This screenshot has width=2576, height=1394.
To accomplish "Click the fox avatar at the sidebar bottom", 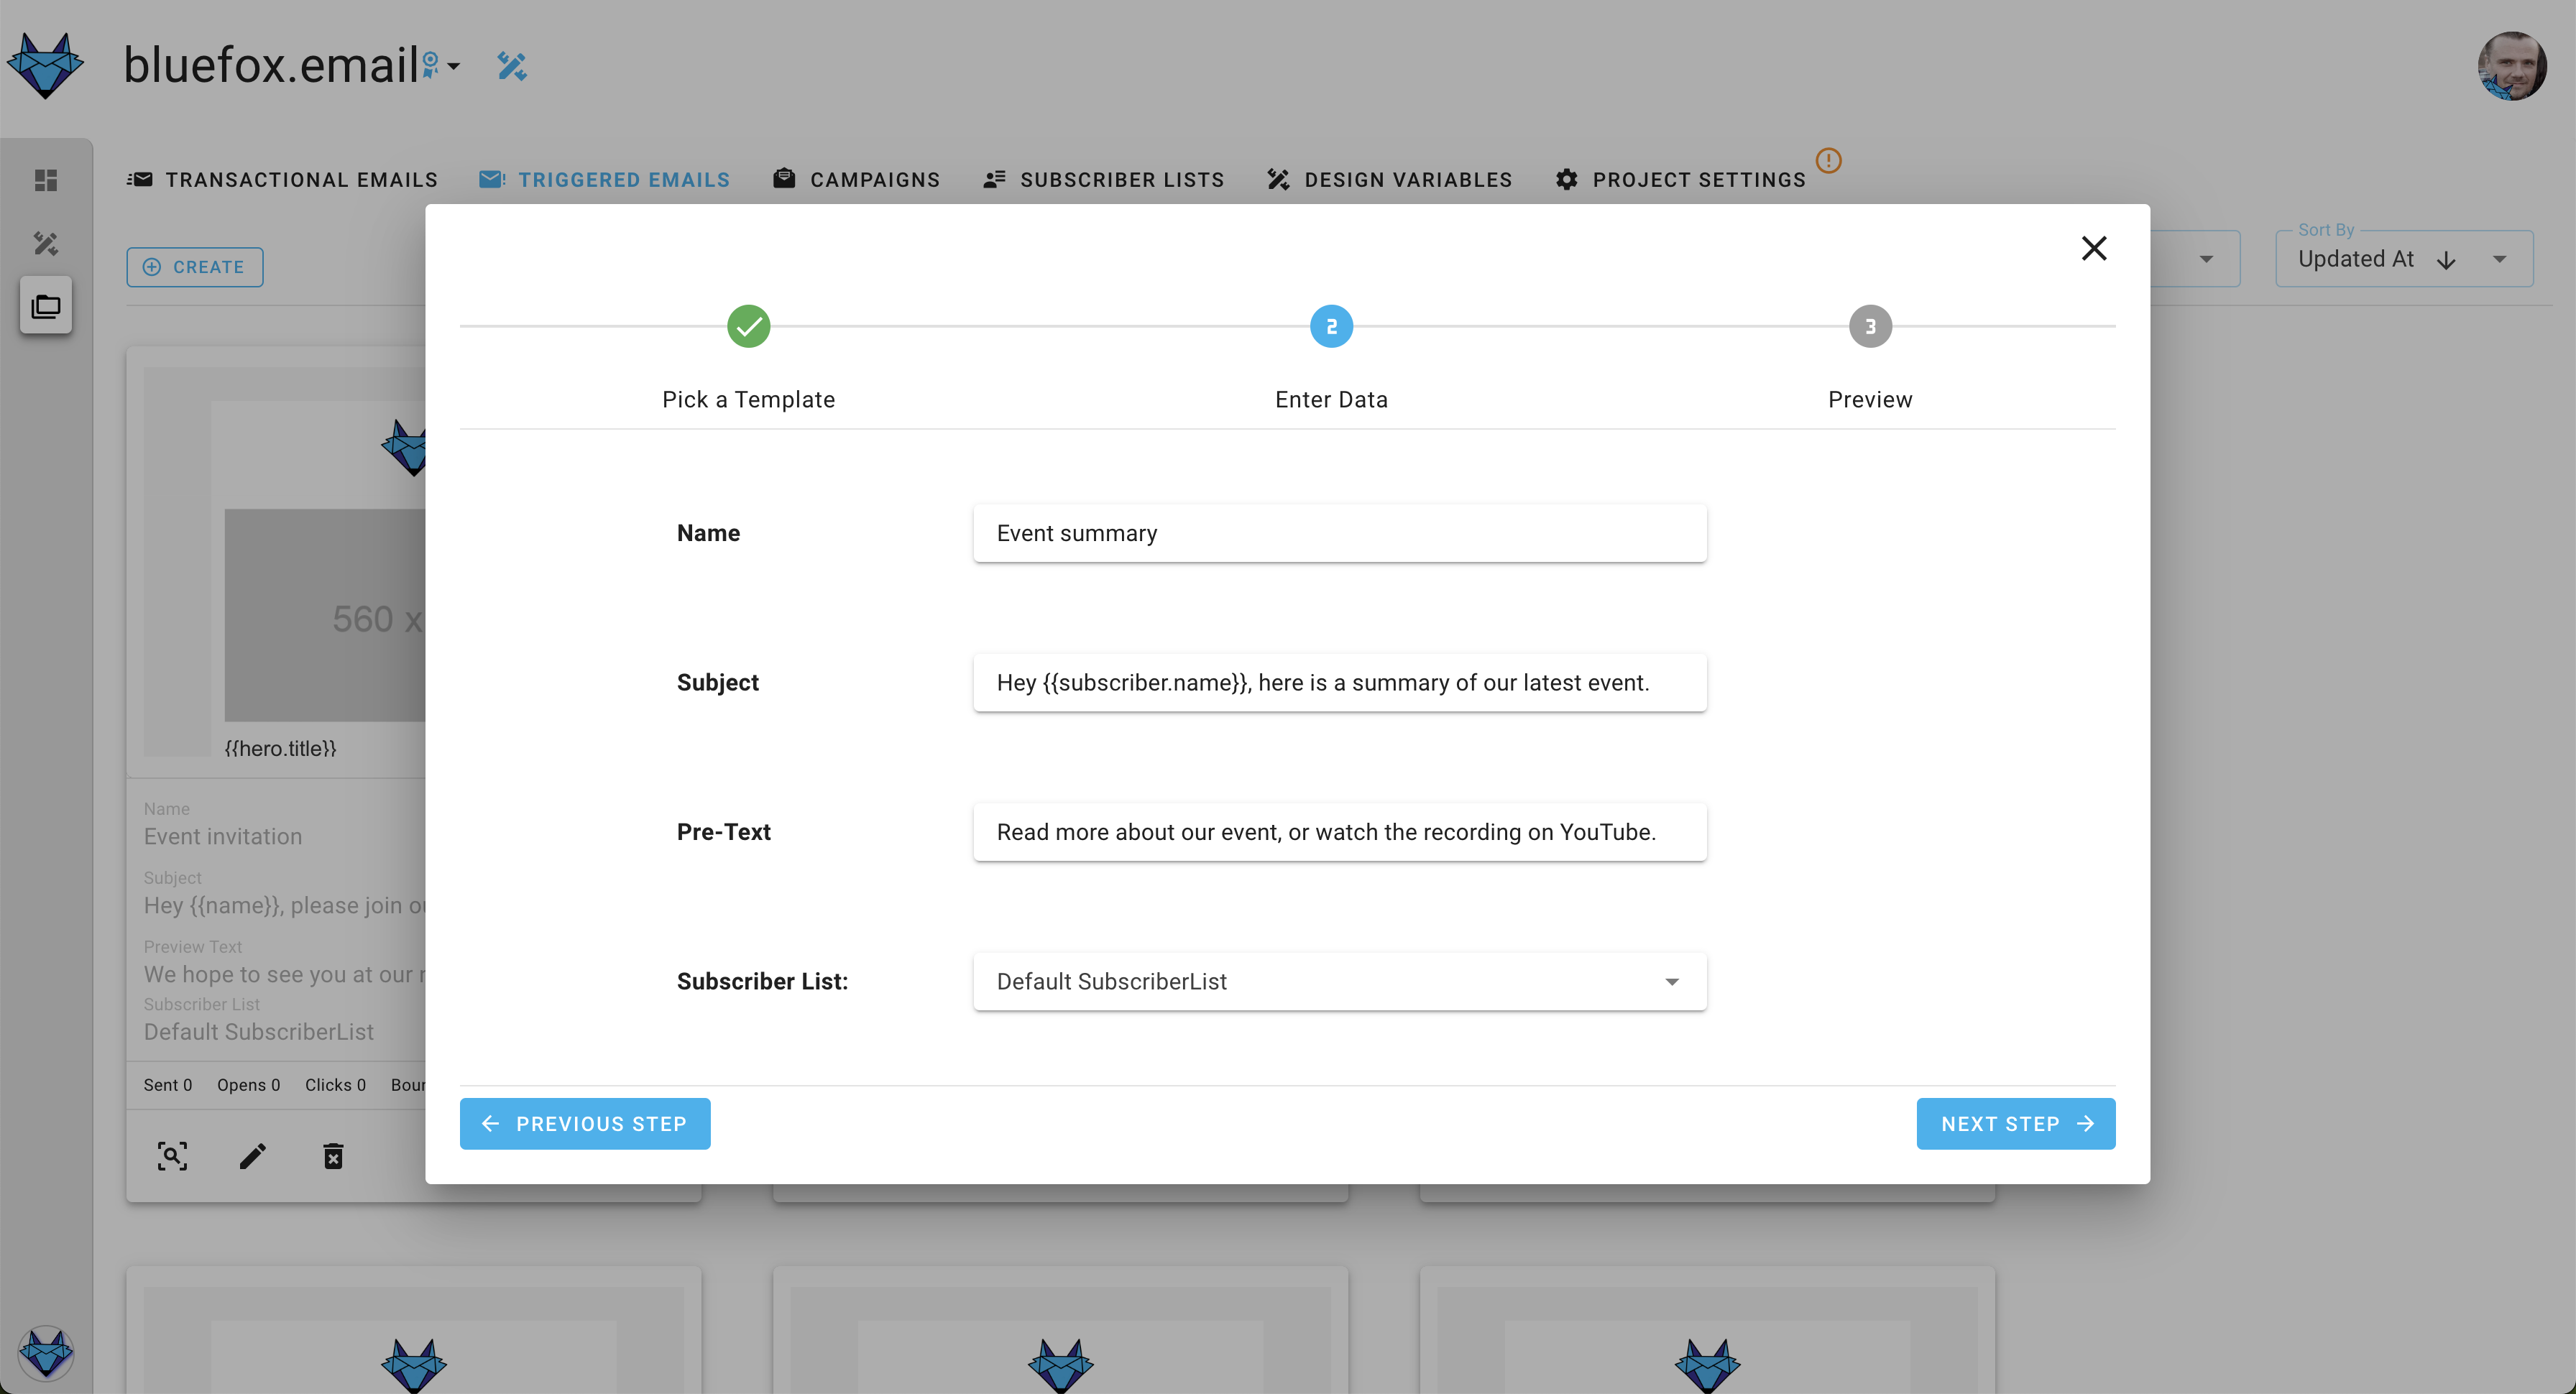I will pyautogui.click(x=46, y=1354).
